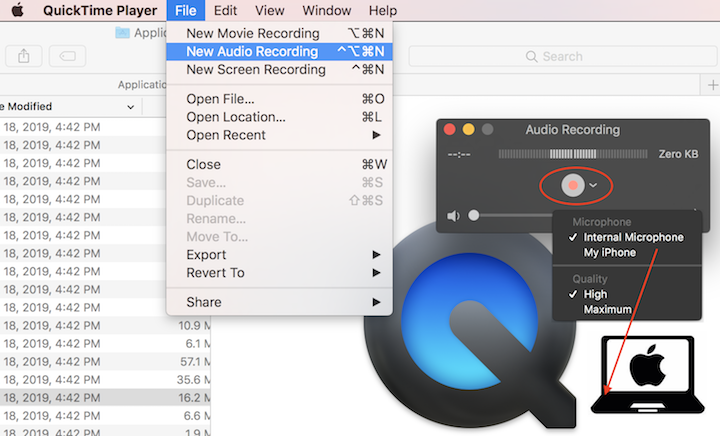This screenshot has width=720, height=436.
Task: Minimize the Audio Recording window
Action: click(468, 130)
